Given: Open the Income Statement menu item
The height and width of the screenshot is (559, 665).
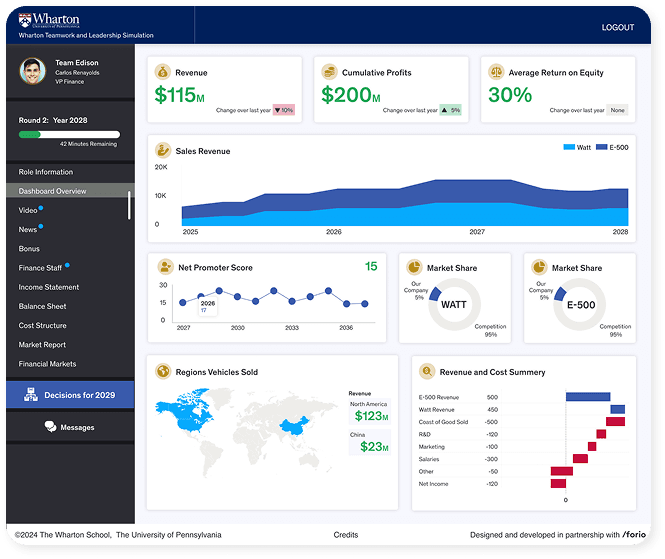Looking at the screenshot, I should click(49, 287).
